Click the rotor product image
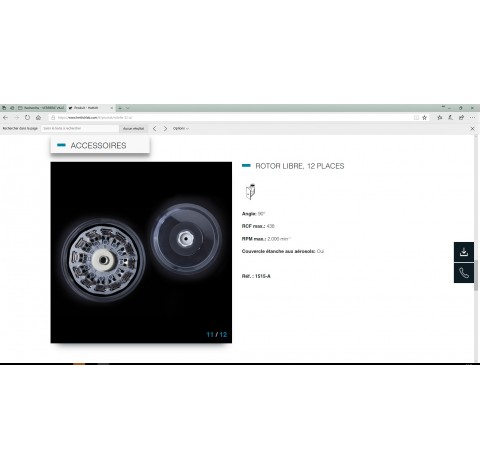This screenshot has height=468, width=480. click(141, 252)
